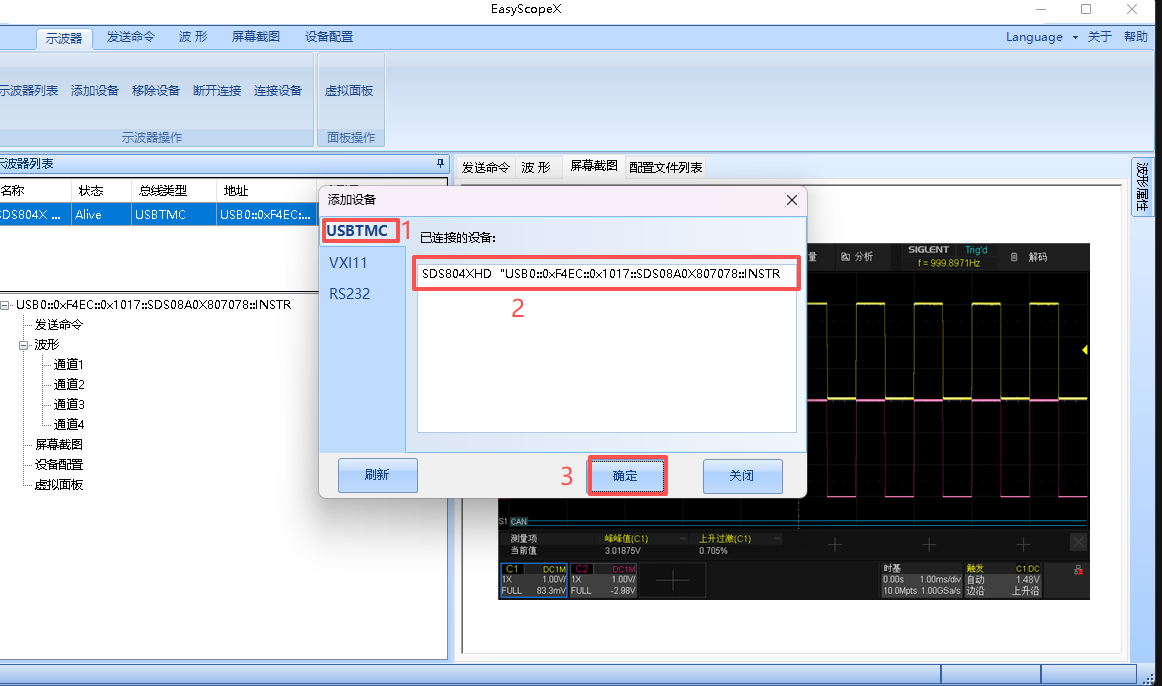The height and width of the screenshot is (686, 1162).
Task: Toggle the pin icon on 示波器列表 panel
Action: [x=440, y=163]
